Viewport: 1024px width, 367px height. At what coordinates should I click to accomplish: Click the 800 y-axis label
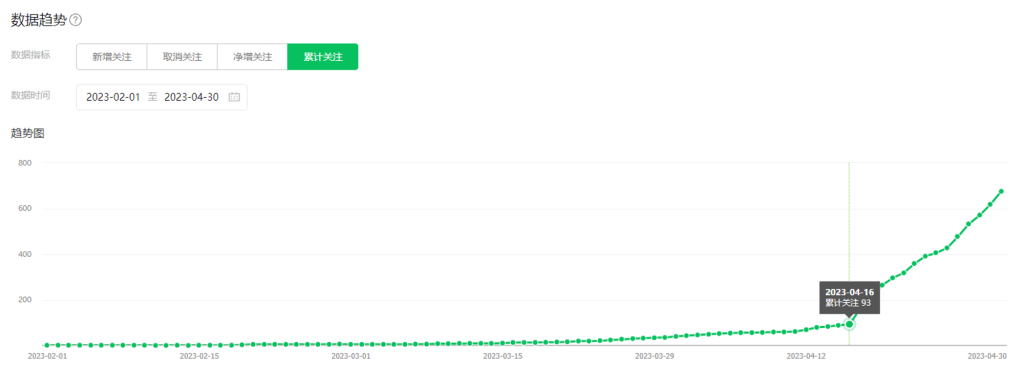pyautogui.click(x=27, y=163)
